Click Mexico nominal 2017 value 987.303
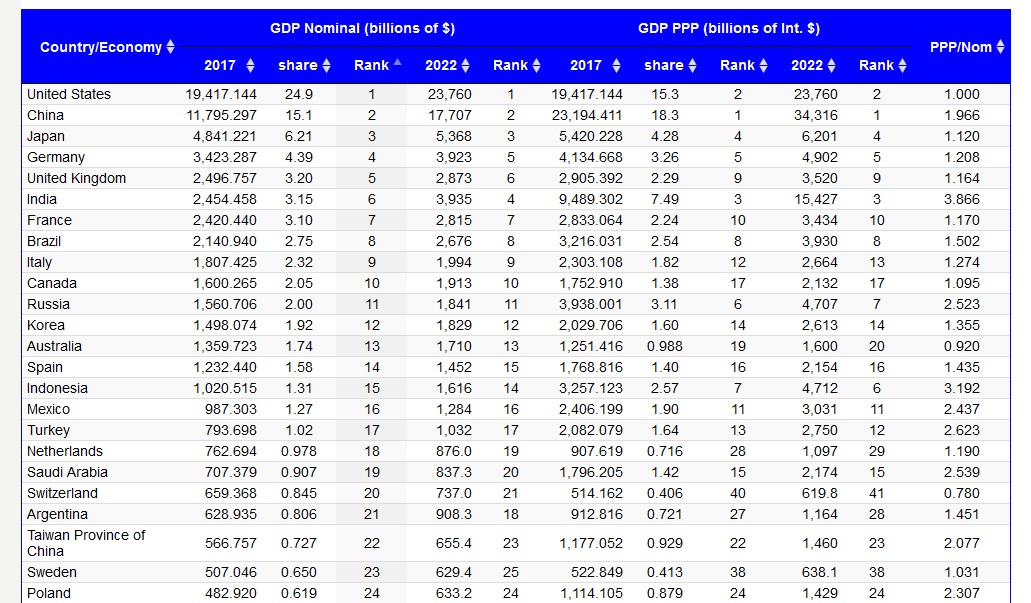Viewport: 1031px width, 603px height. pos(231,410)
